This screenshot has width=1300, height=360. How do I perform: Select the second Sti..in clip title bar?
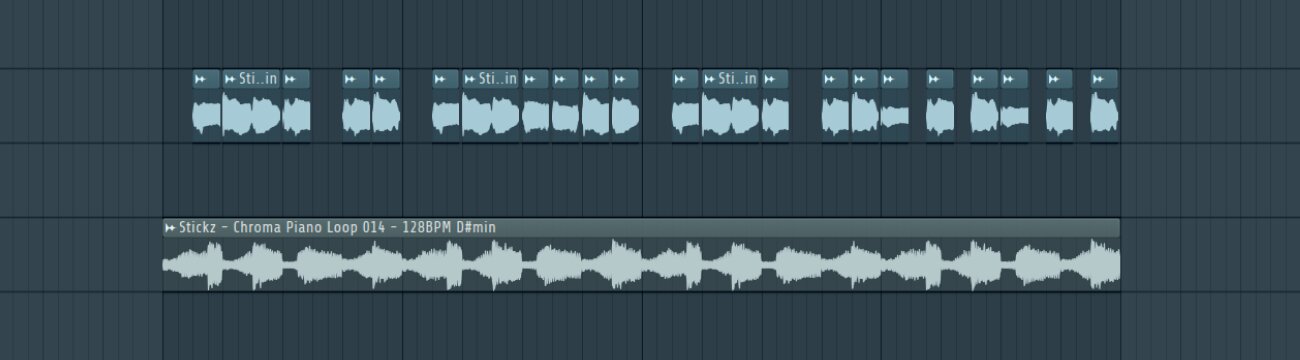[491, 79]
